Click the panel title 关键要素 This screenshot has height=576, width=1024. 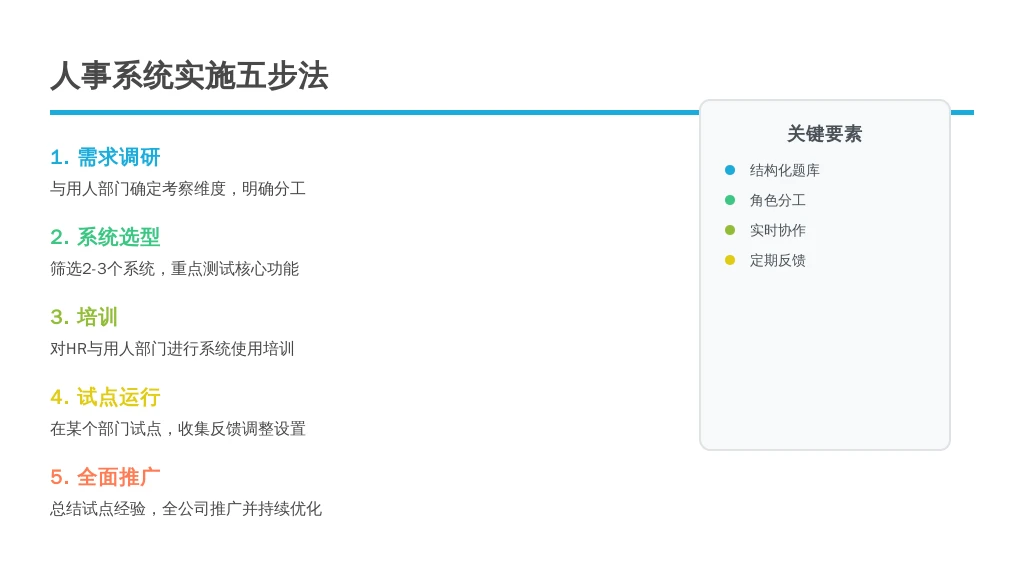[824, 134]
